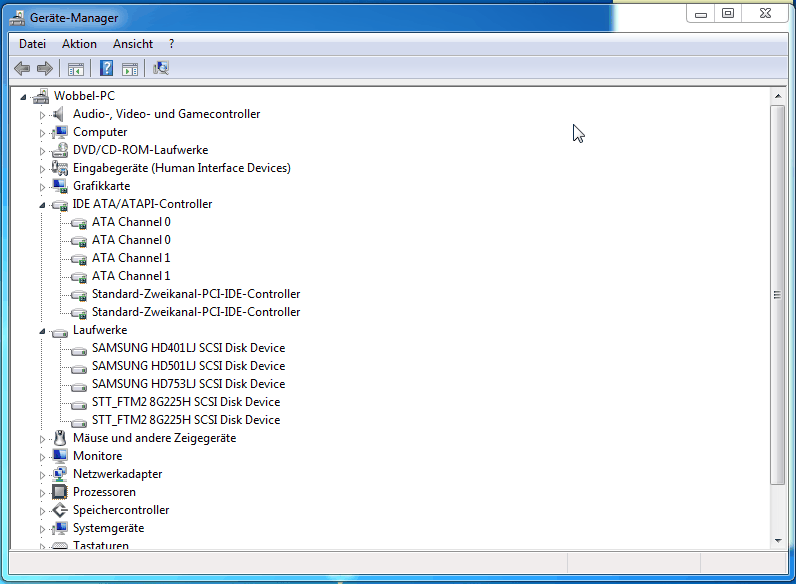Toggle the action pane toolbar icon
The image size is (796, 584).
click(x=130, y=69)
